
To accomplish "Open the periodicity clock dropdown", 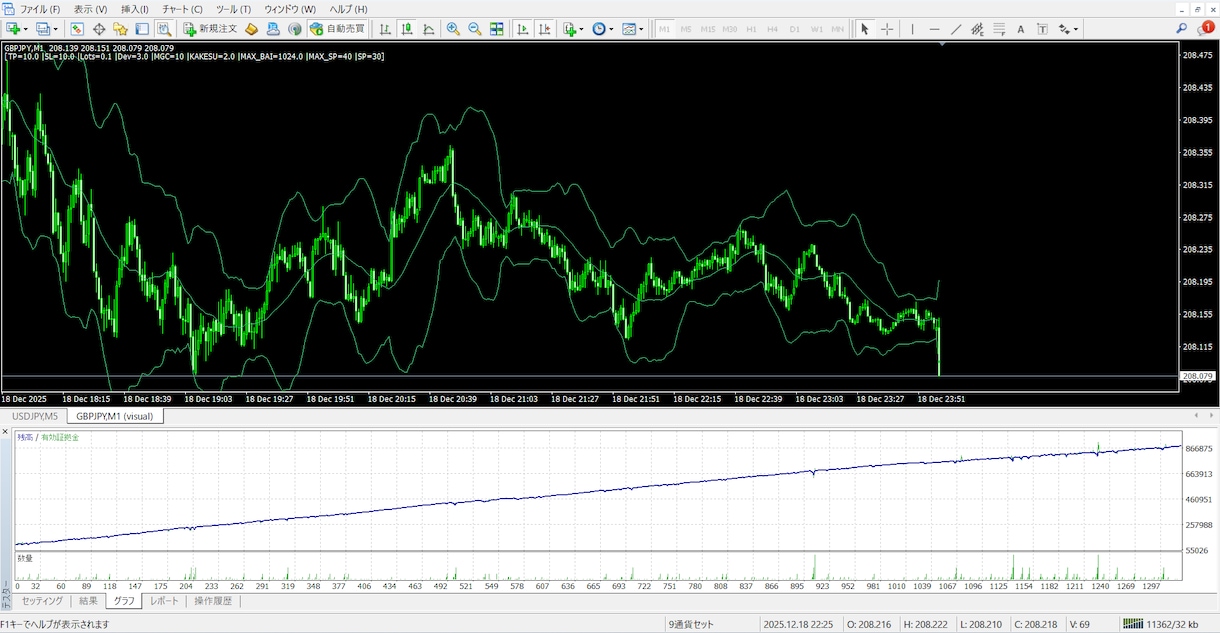I will [603, 29].
